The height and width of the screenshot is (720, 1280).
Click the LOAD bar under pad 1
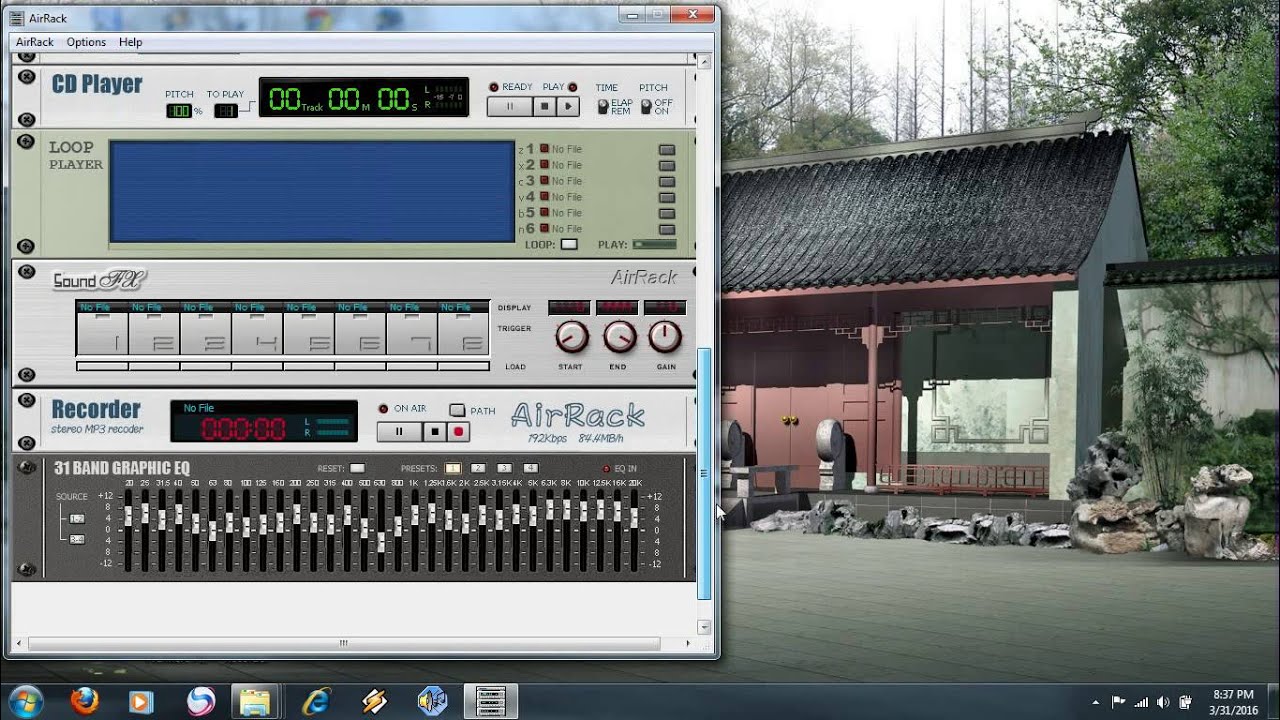click(102, 366)
